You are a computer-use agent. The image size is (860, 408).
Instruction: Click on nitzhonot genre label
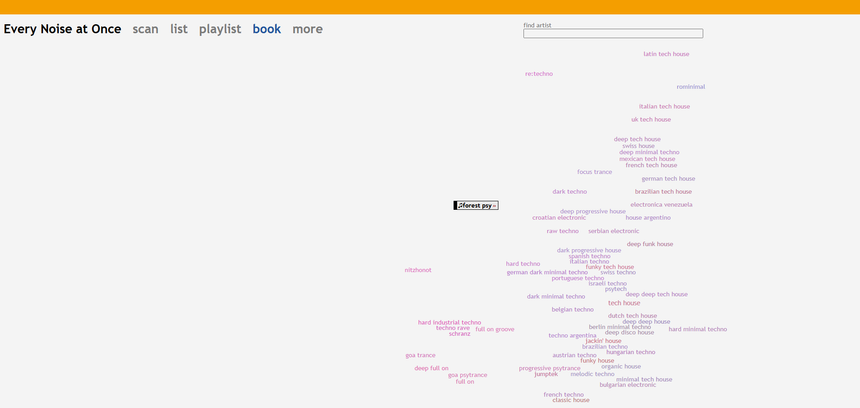click(418, 270)
